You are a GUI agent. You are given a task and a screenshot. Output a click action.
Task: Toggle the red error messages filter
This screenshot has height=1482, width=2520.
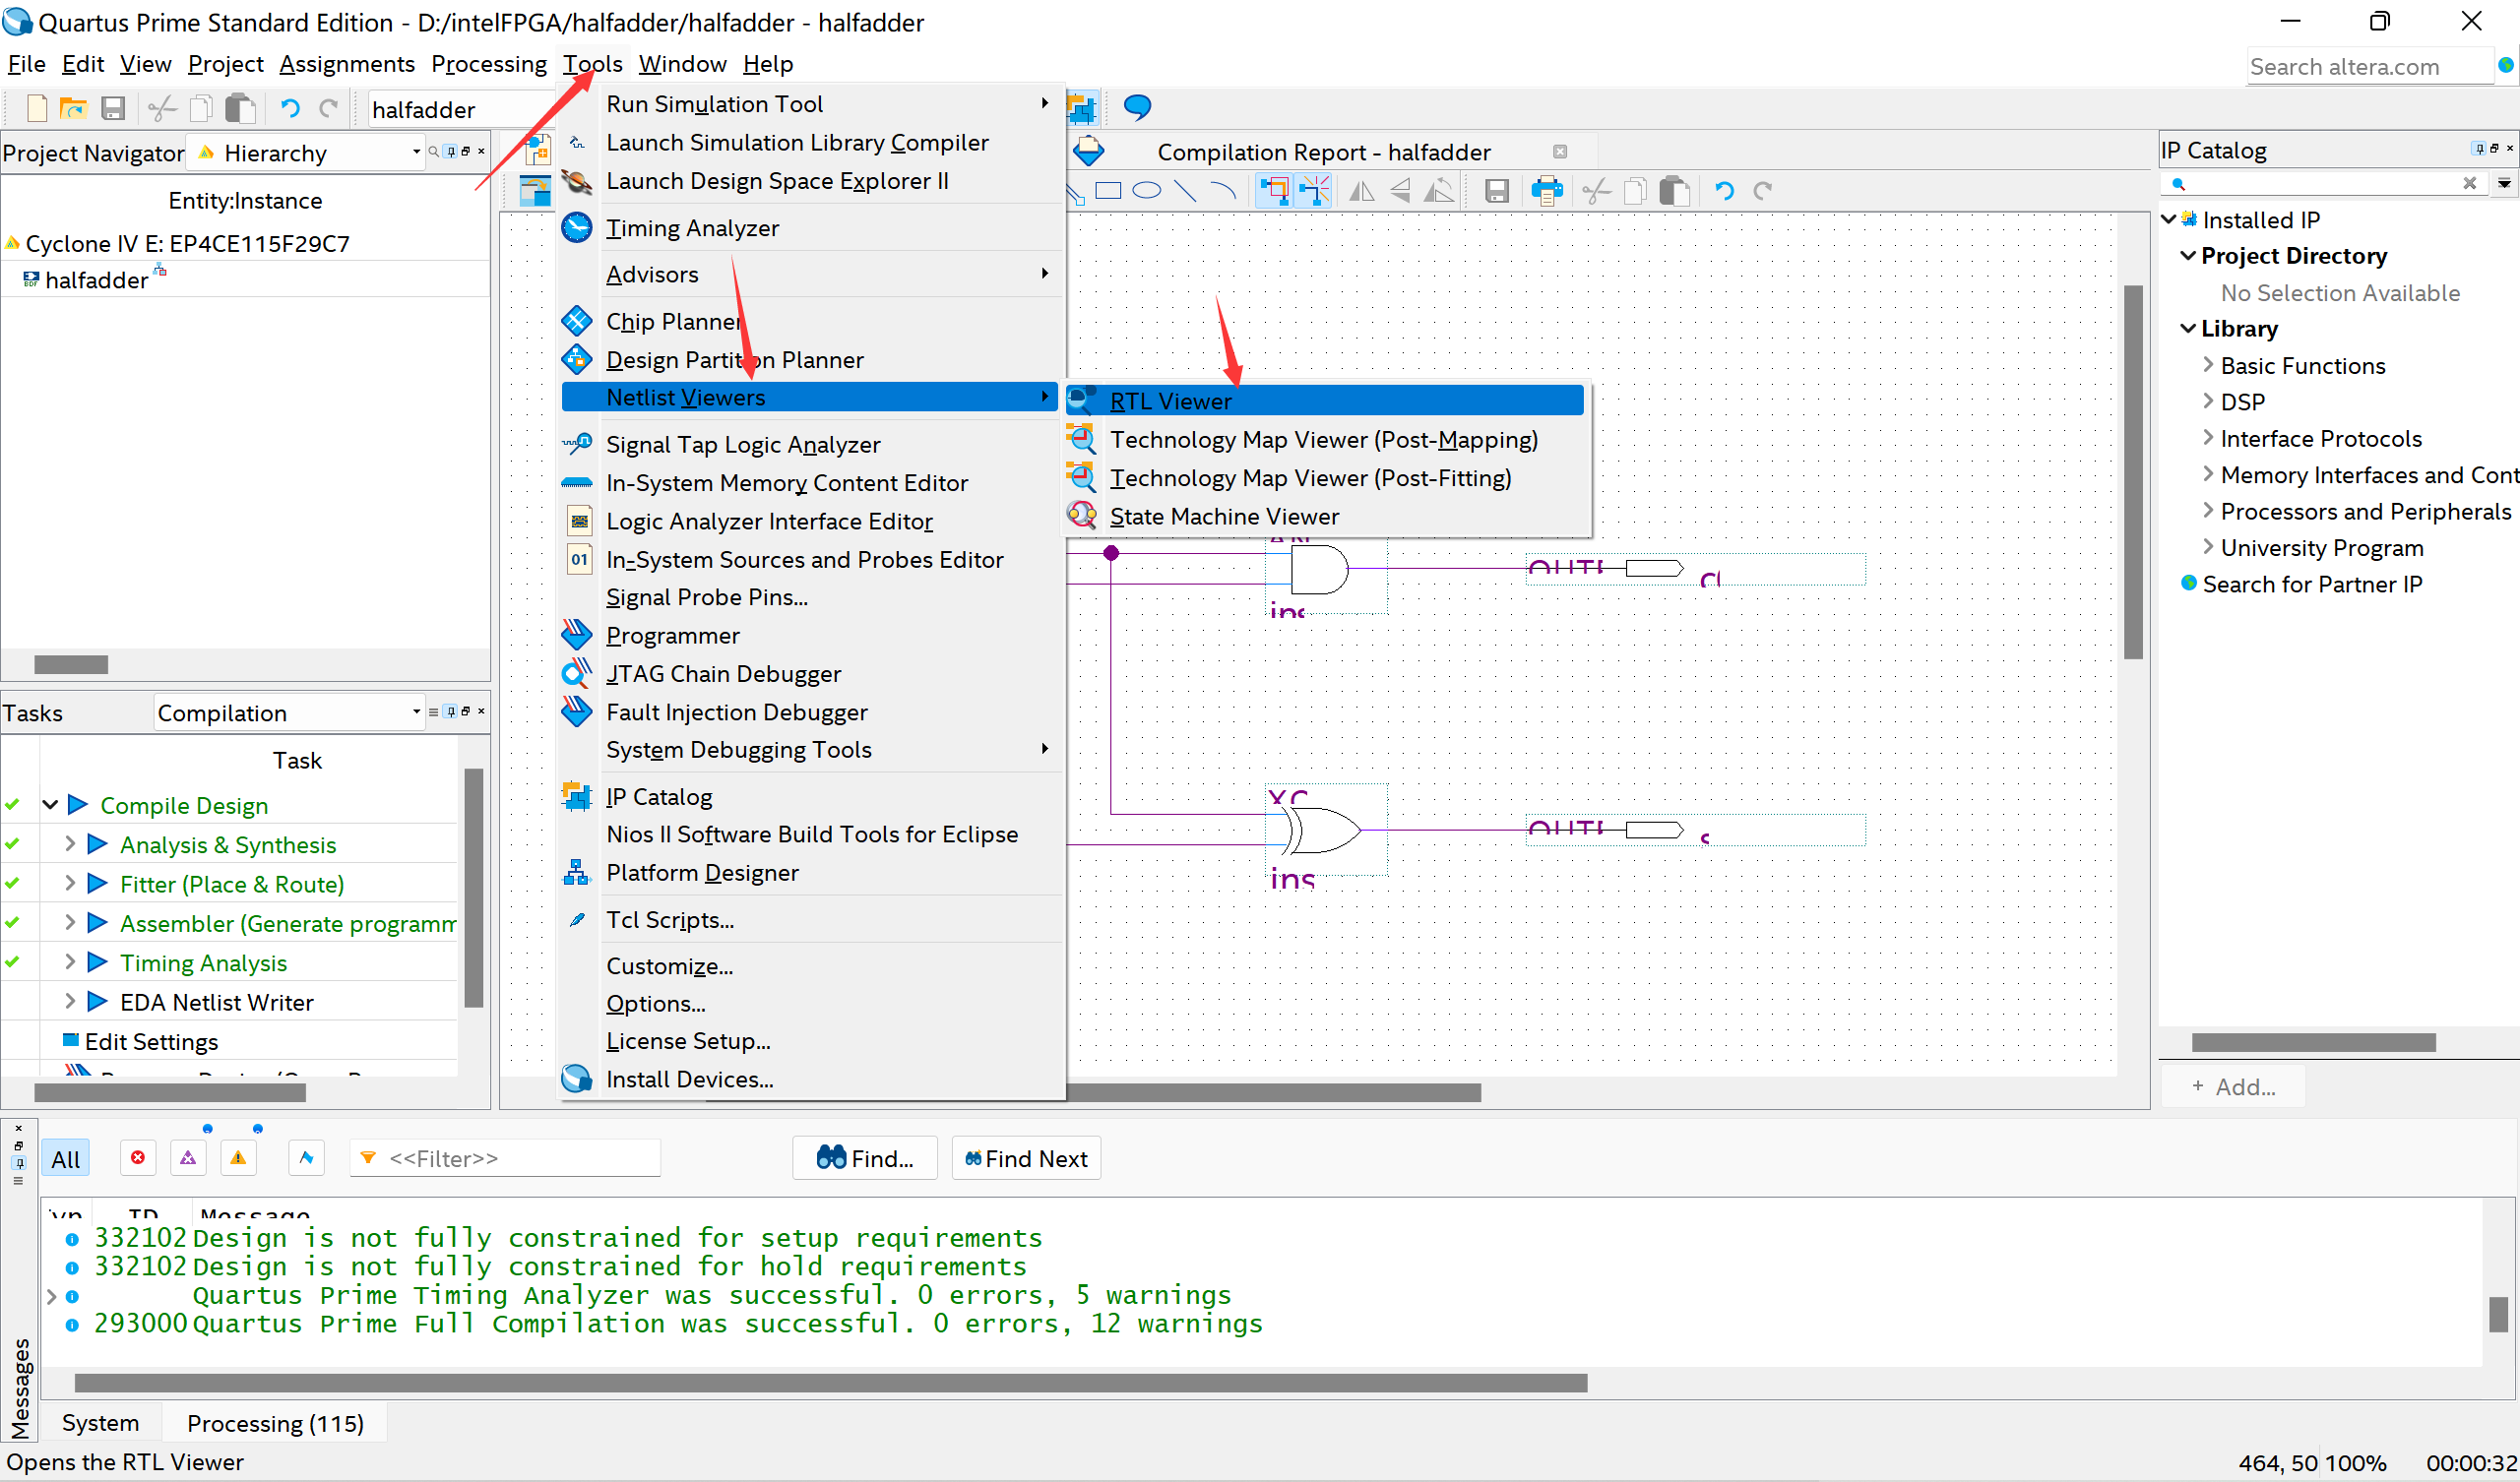pos(138,1158)
